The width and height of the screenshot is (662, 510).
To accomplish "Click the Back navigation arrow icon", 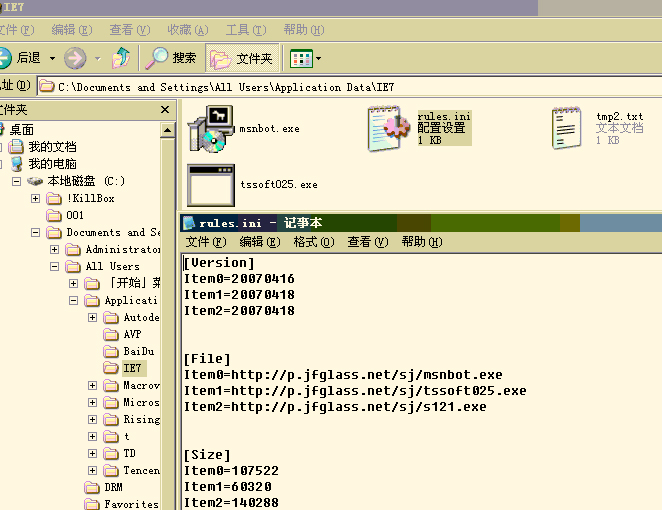I will tap(6, 58).
